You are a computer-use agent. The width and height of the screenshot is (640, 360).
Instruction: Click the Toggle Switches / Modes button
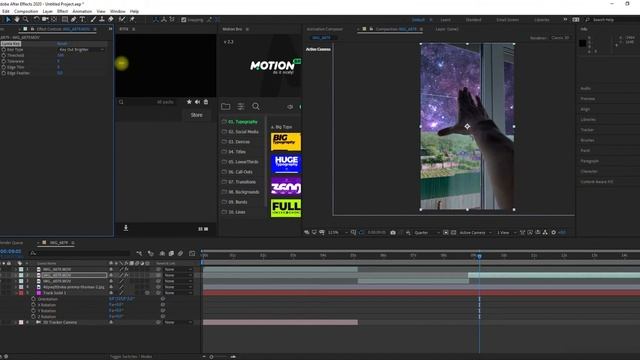point(131,357)
